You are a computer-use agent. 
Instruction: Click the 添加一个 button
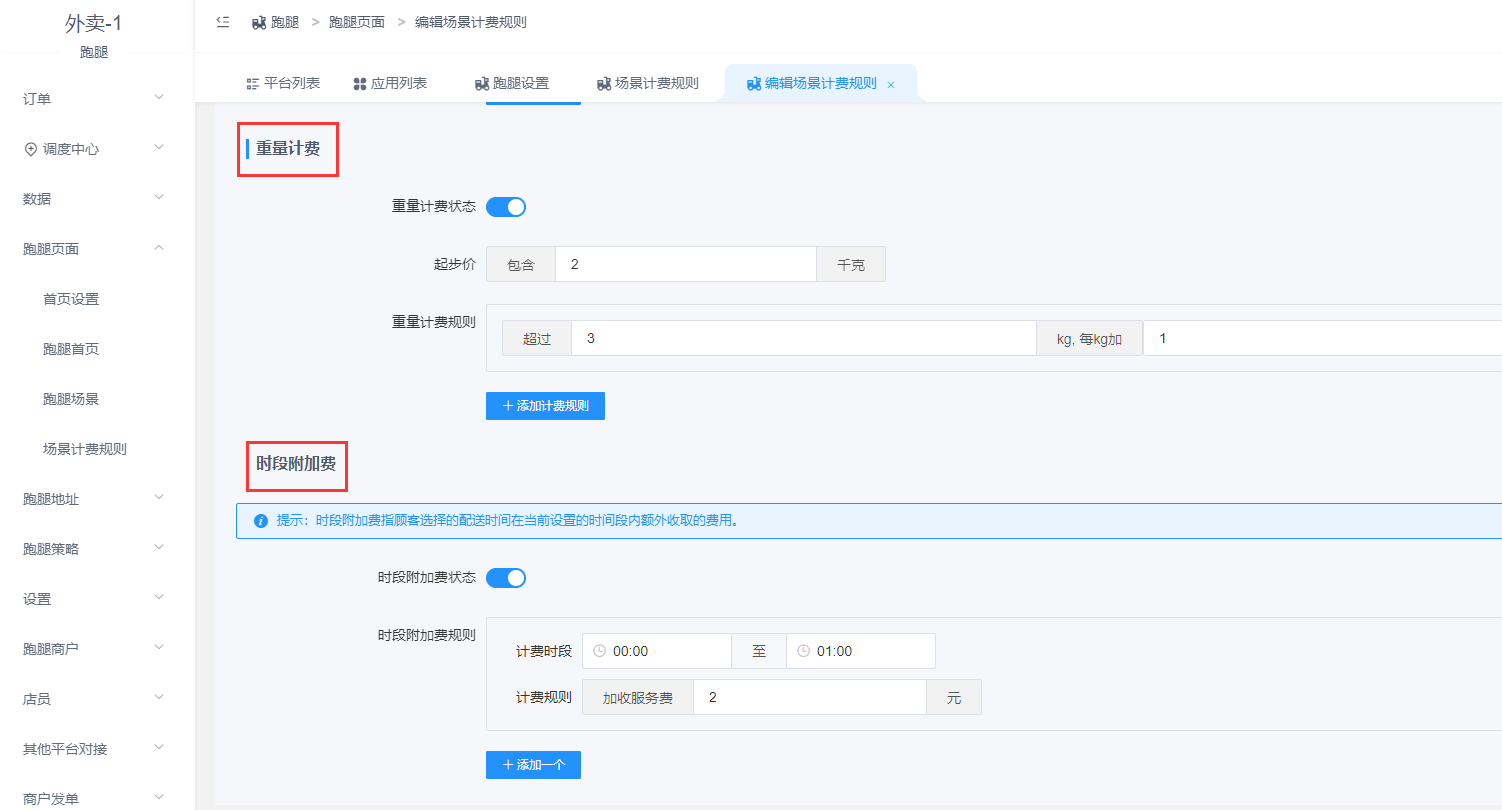click(x=533, y=765)
